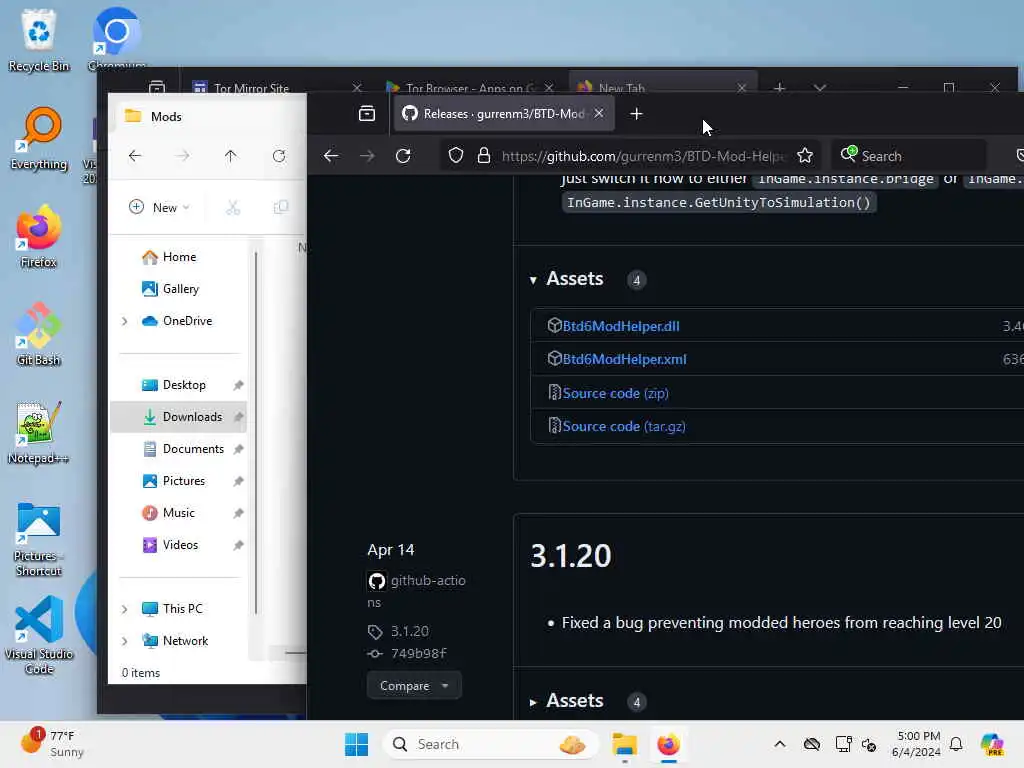Open Firefox desktop shortcut
The image size is (1024, 768).
39,236
